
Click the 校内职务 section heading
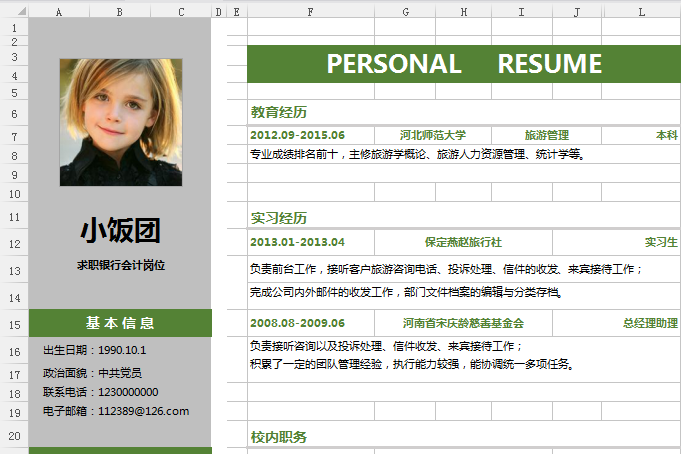[279, 437]
